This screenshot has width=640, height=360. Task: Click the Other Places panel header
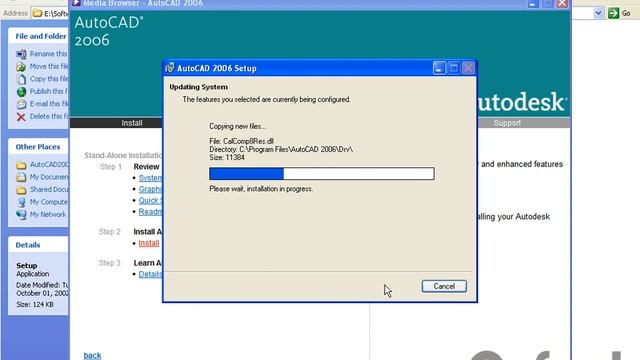(38, 147)
